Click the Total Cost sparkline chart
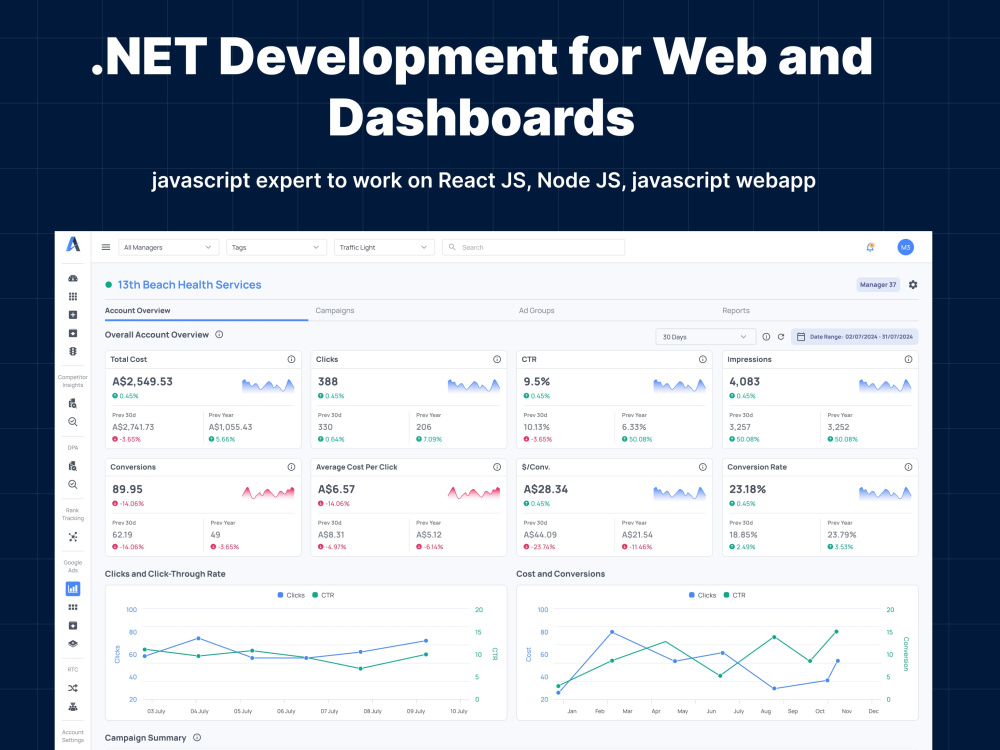Screen dimensions: 1000x750 pyautogui.click(x=268, y=385)
